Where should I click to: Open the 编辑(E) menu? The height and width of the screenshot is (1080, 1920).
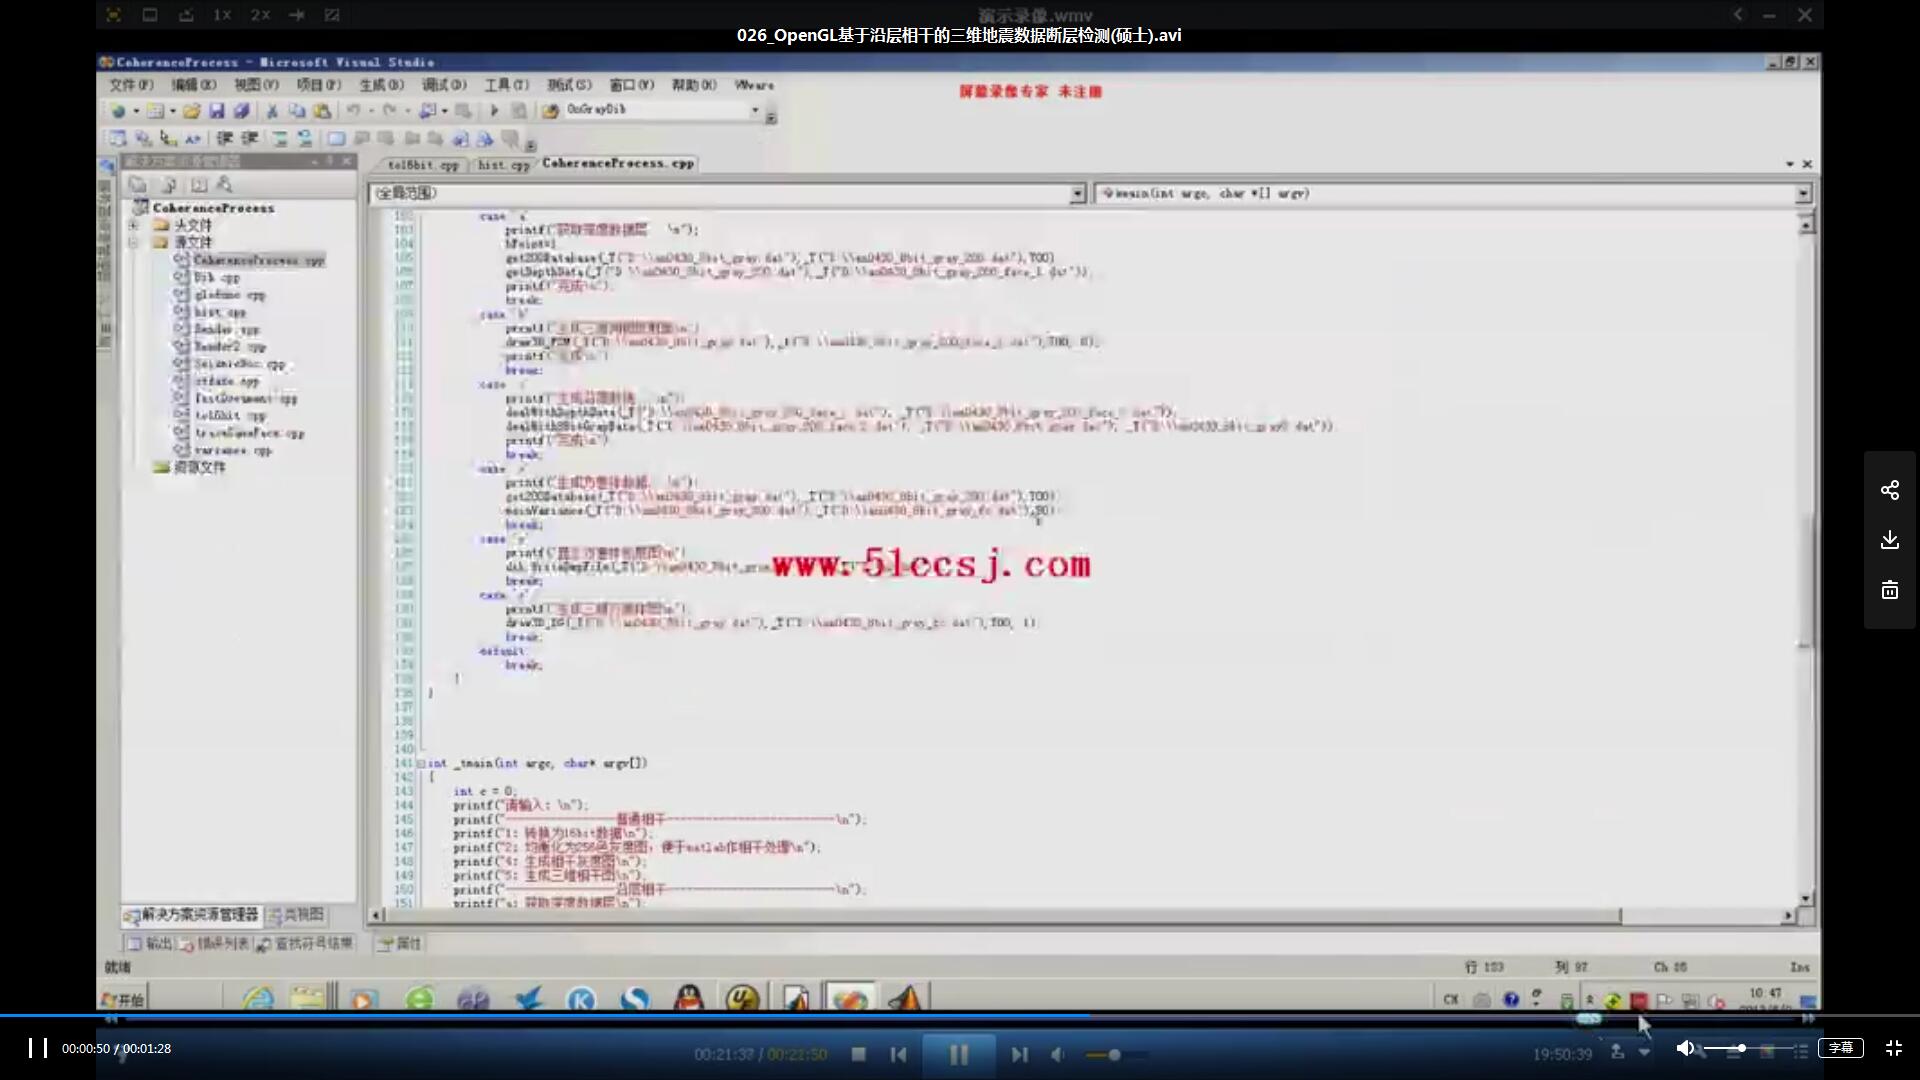tap(193, 85)
